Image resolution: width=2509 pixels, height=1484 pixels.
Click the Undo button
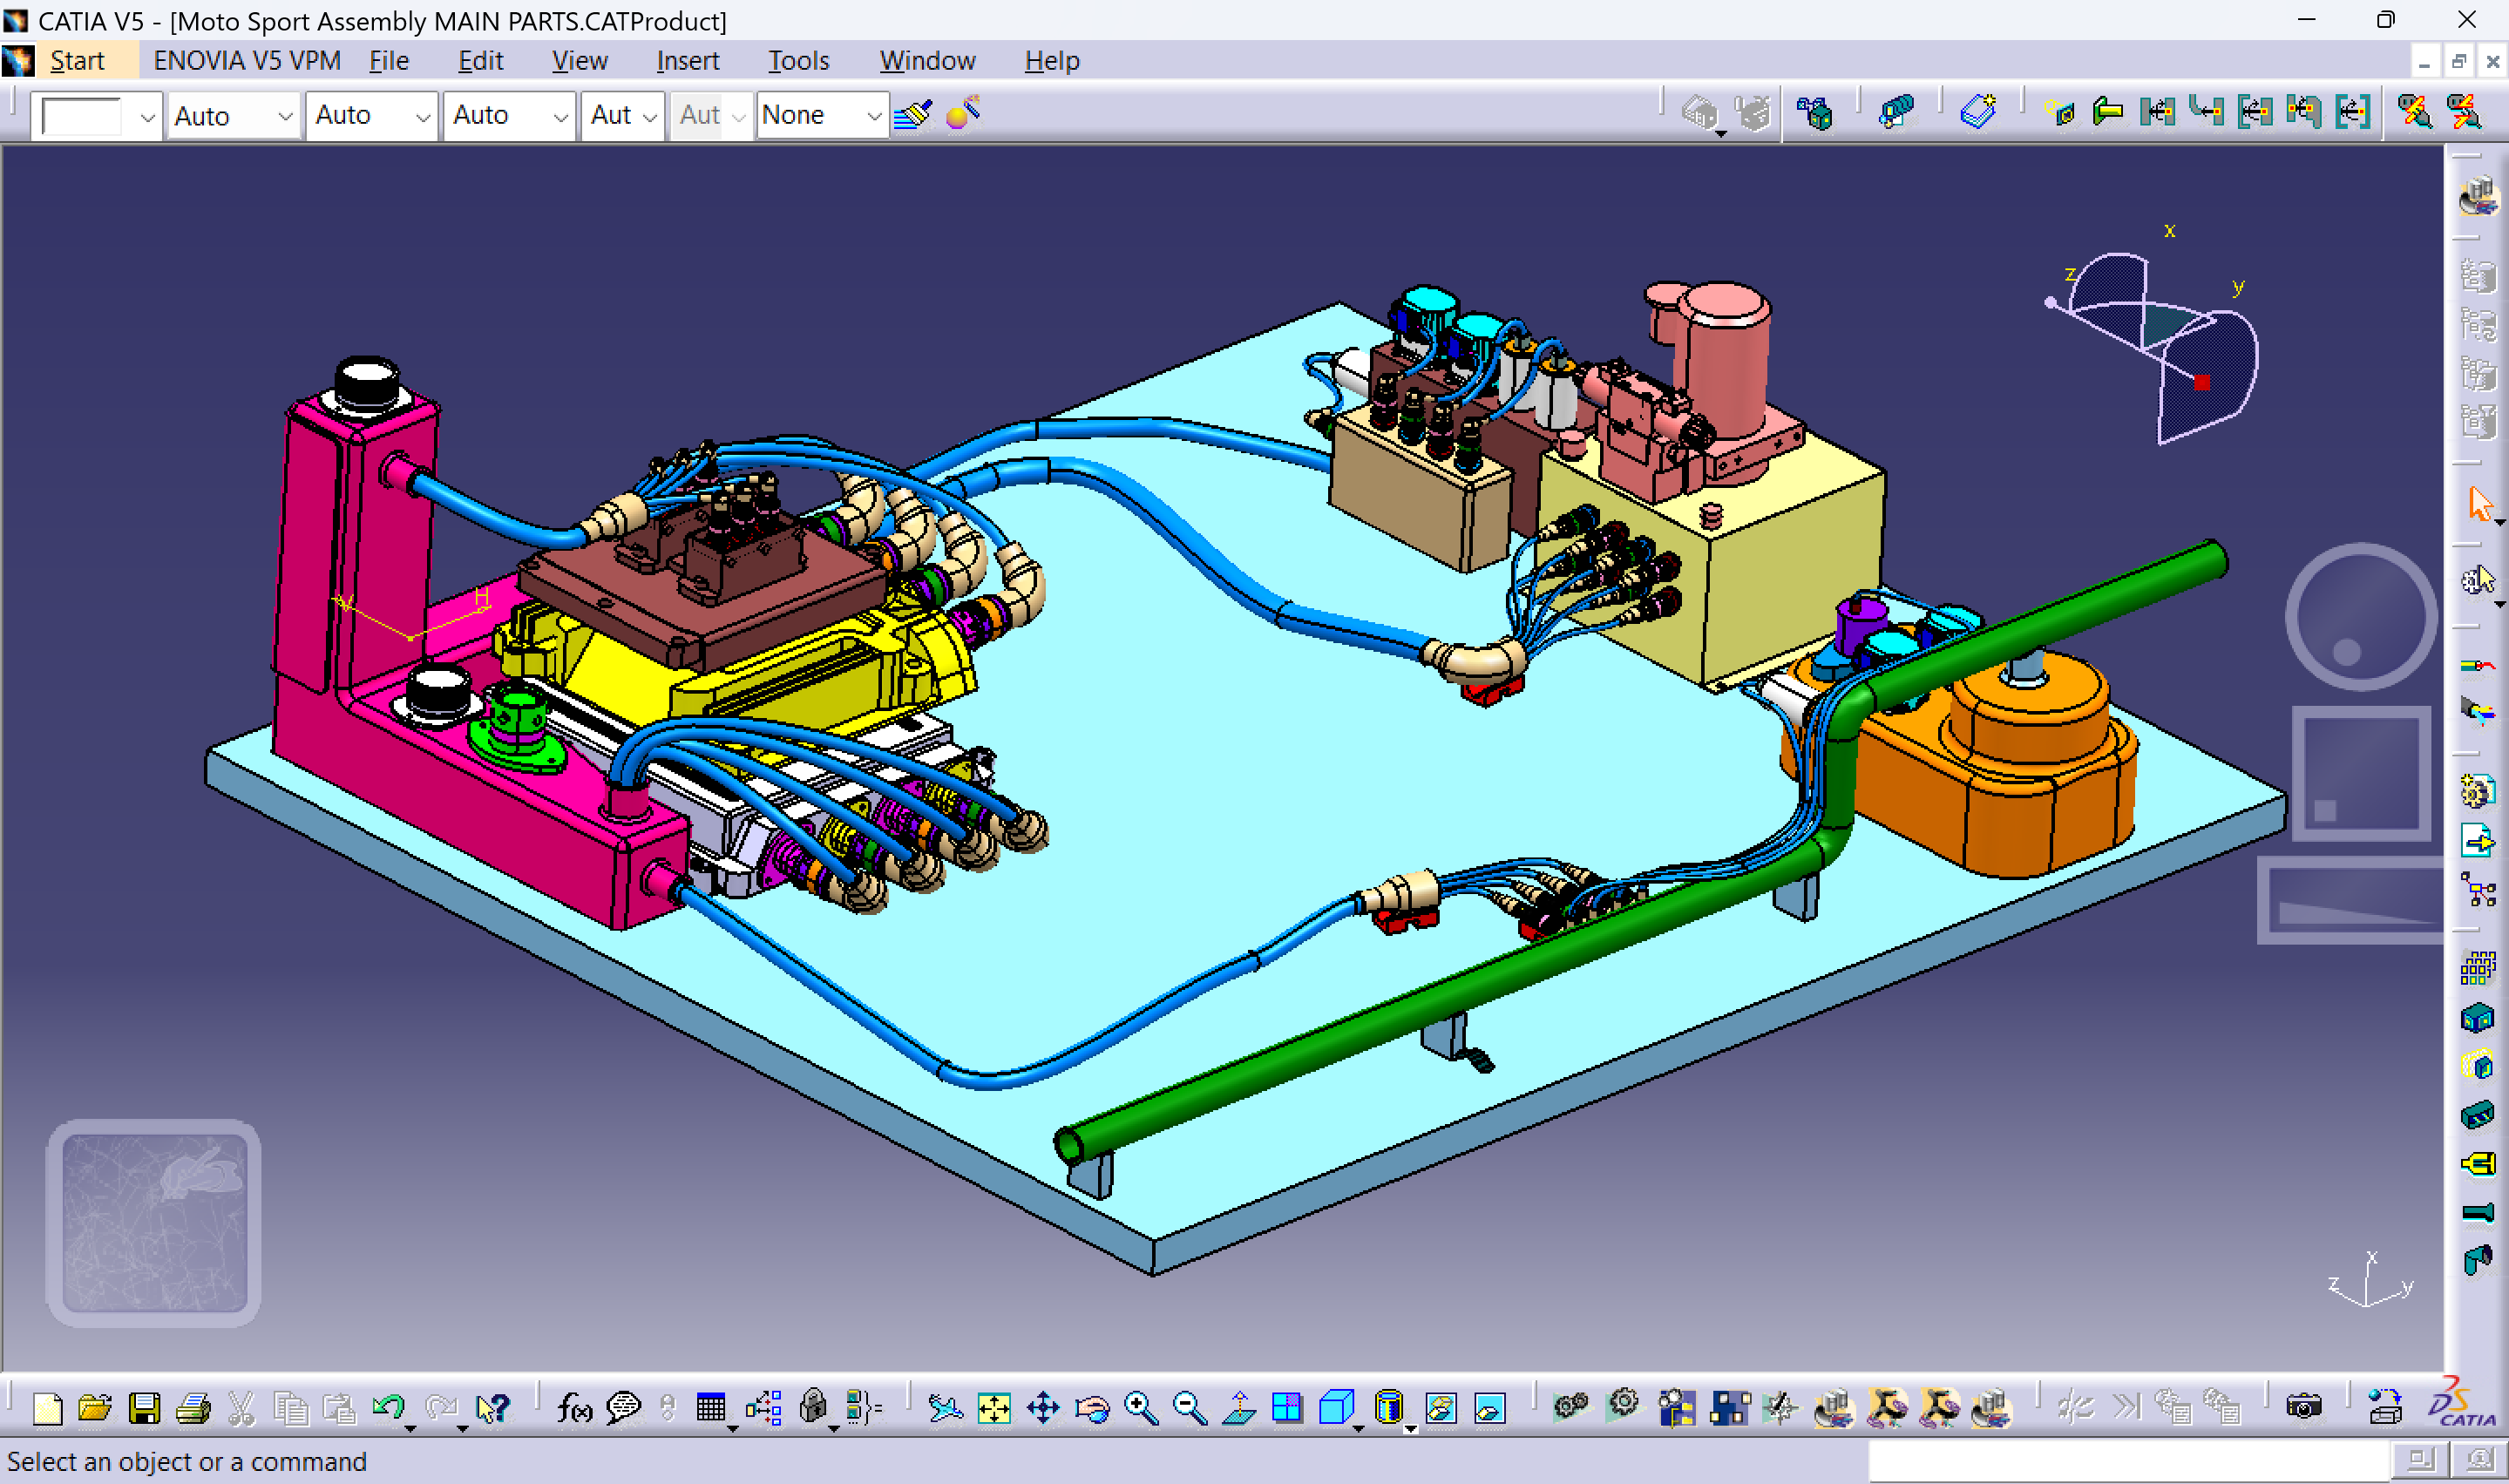coord(390,1408)
